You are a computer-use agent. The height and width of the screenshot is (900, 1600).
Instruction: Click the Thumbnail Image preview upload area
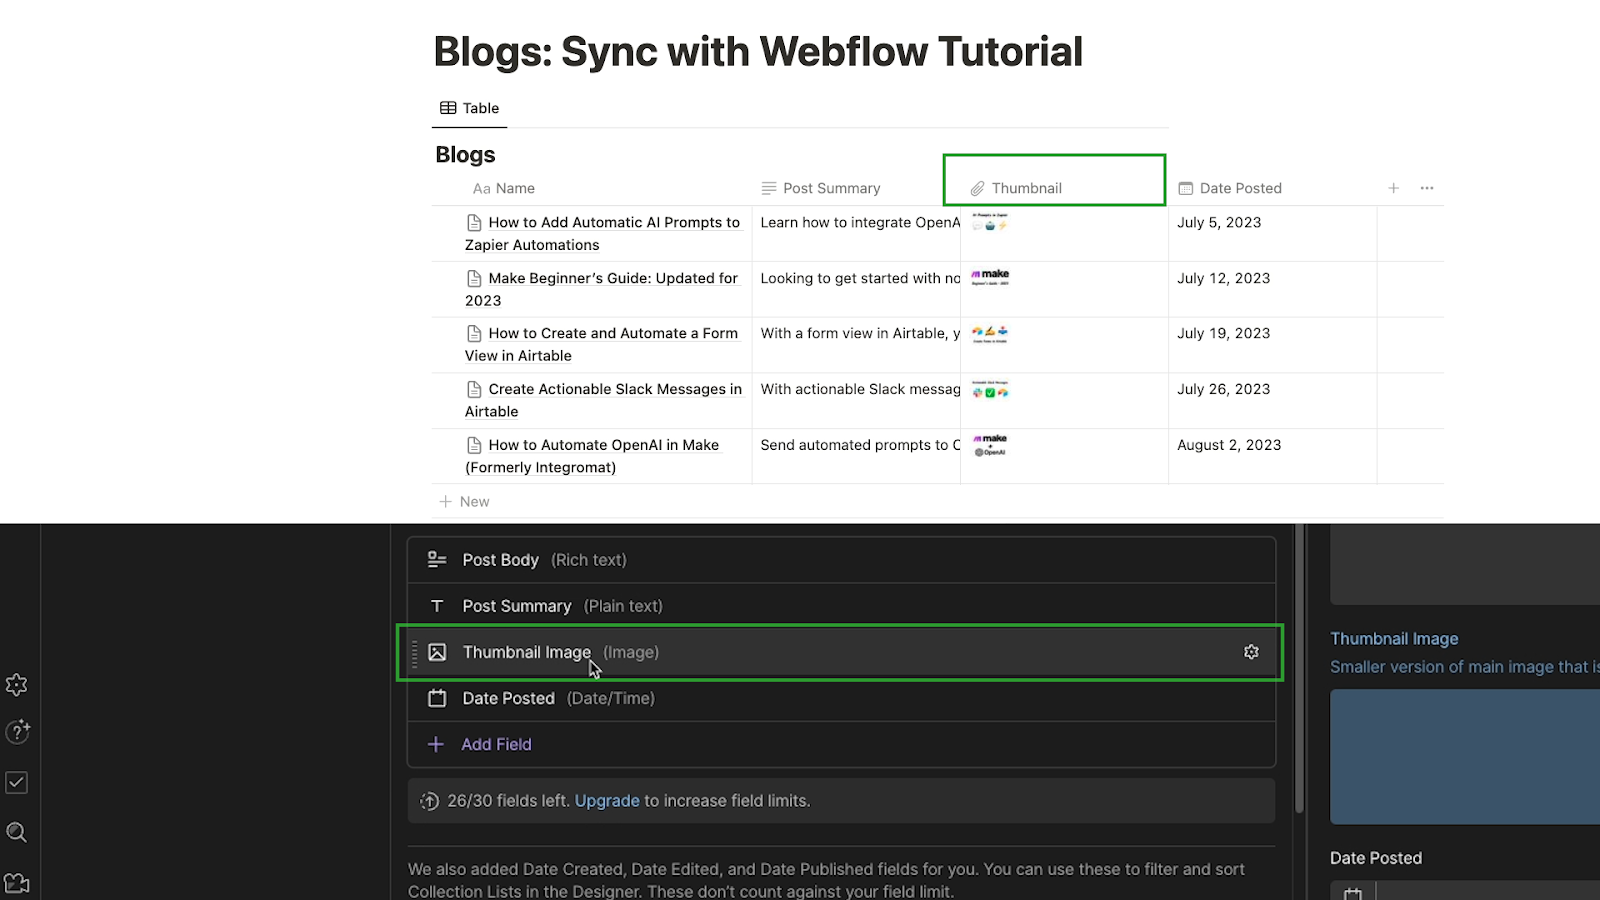(x=1465, y=757)
